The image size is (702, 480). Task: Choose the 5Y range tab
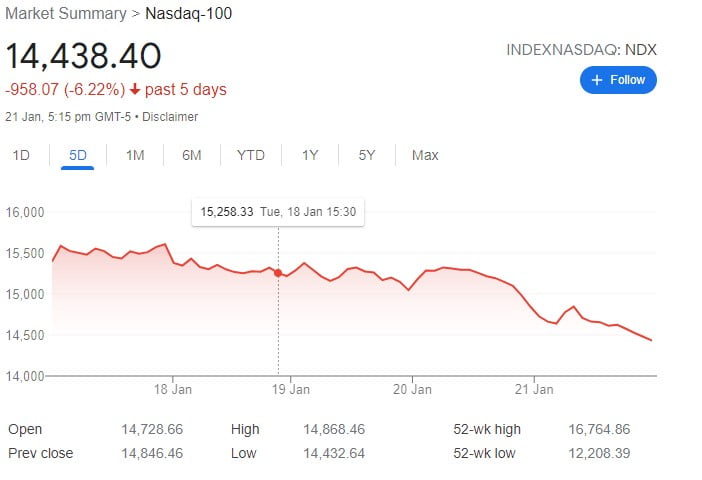pos(367,155)
